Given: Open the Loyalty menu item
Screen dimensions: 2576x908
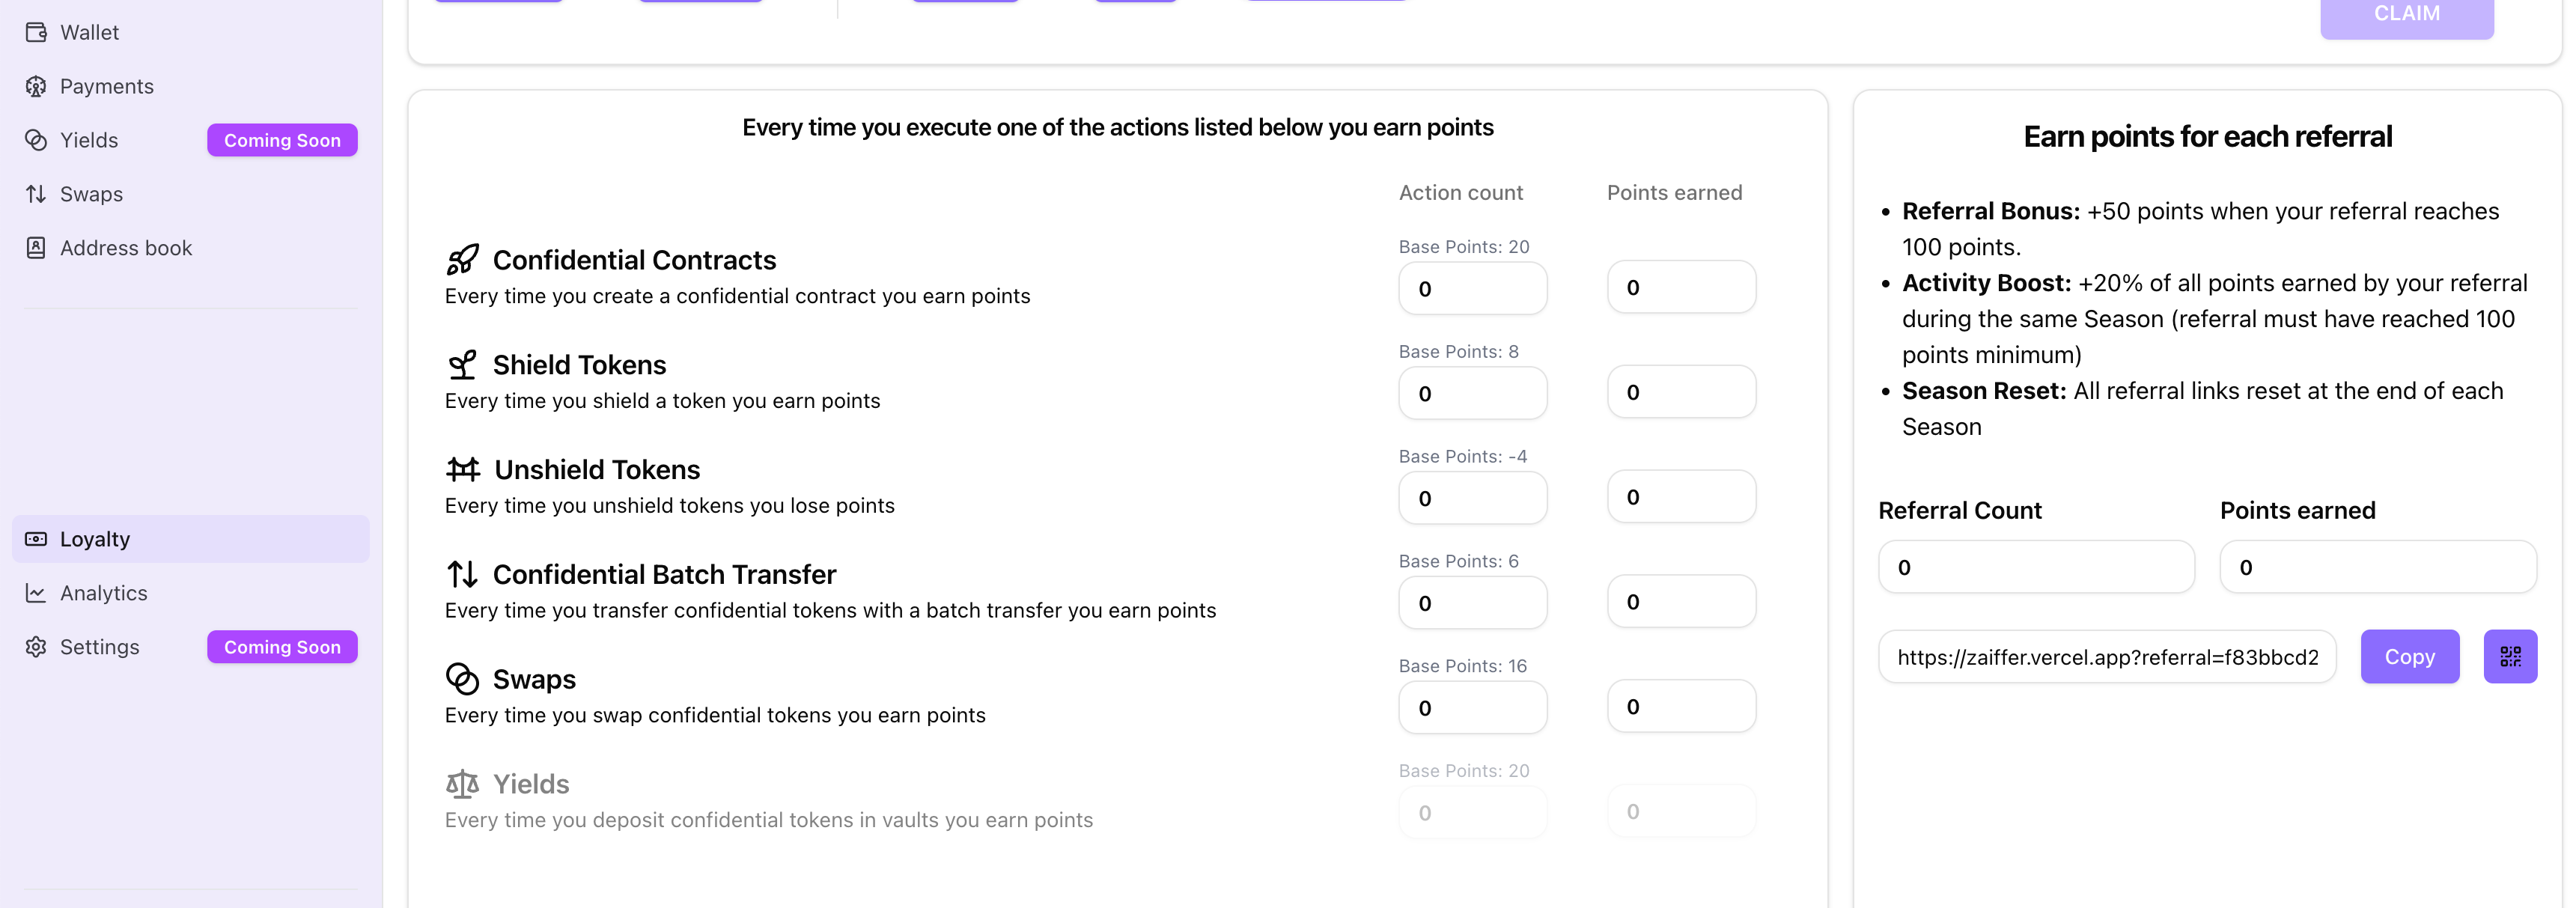Looking at the screenshot, I should pos(95,539).
